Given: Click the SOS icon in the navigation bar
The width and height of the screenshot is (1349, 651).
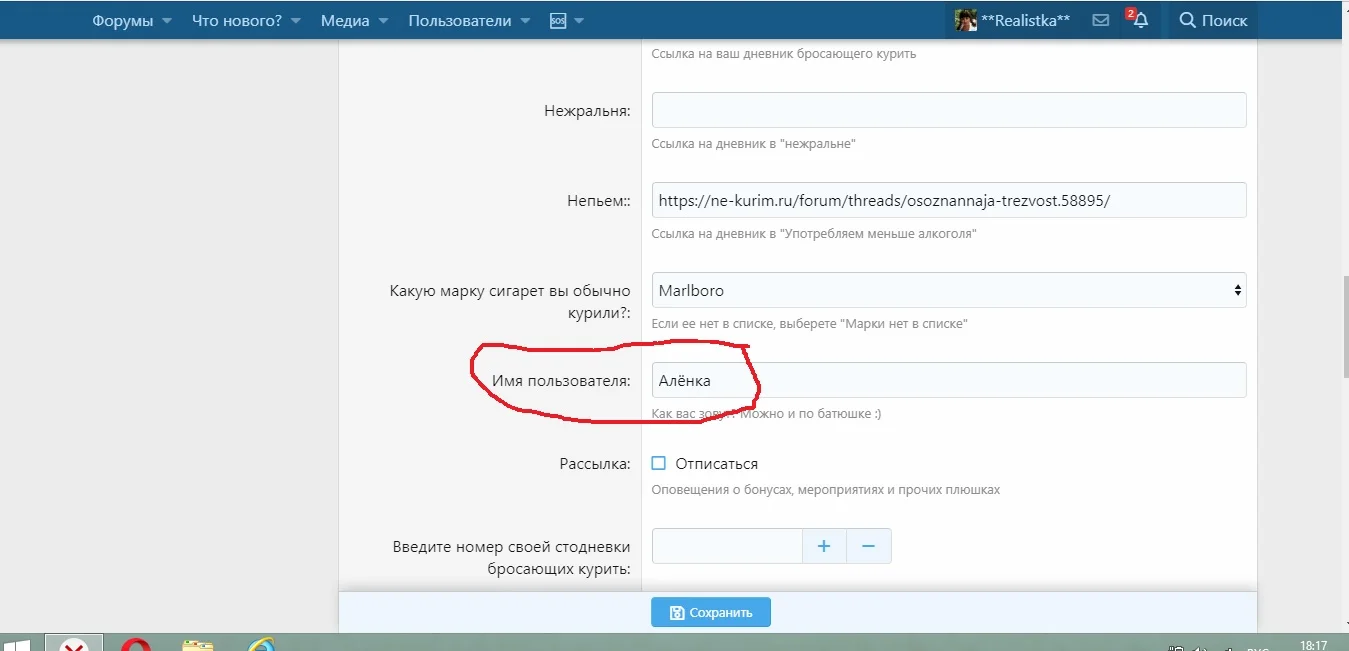Looking at the screenshot, I should coord(559,19).
